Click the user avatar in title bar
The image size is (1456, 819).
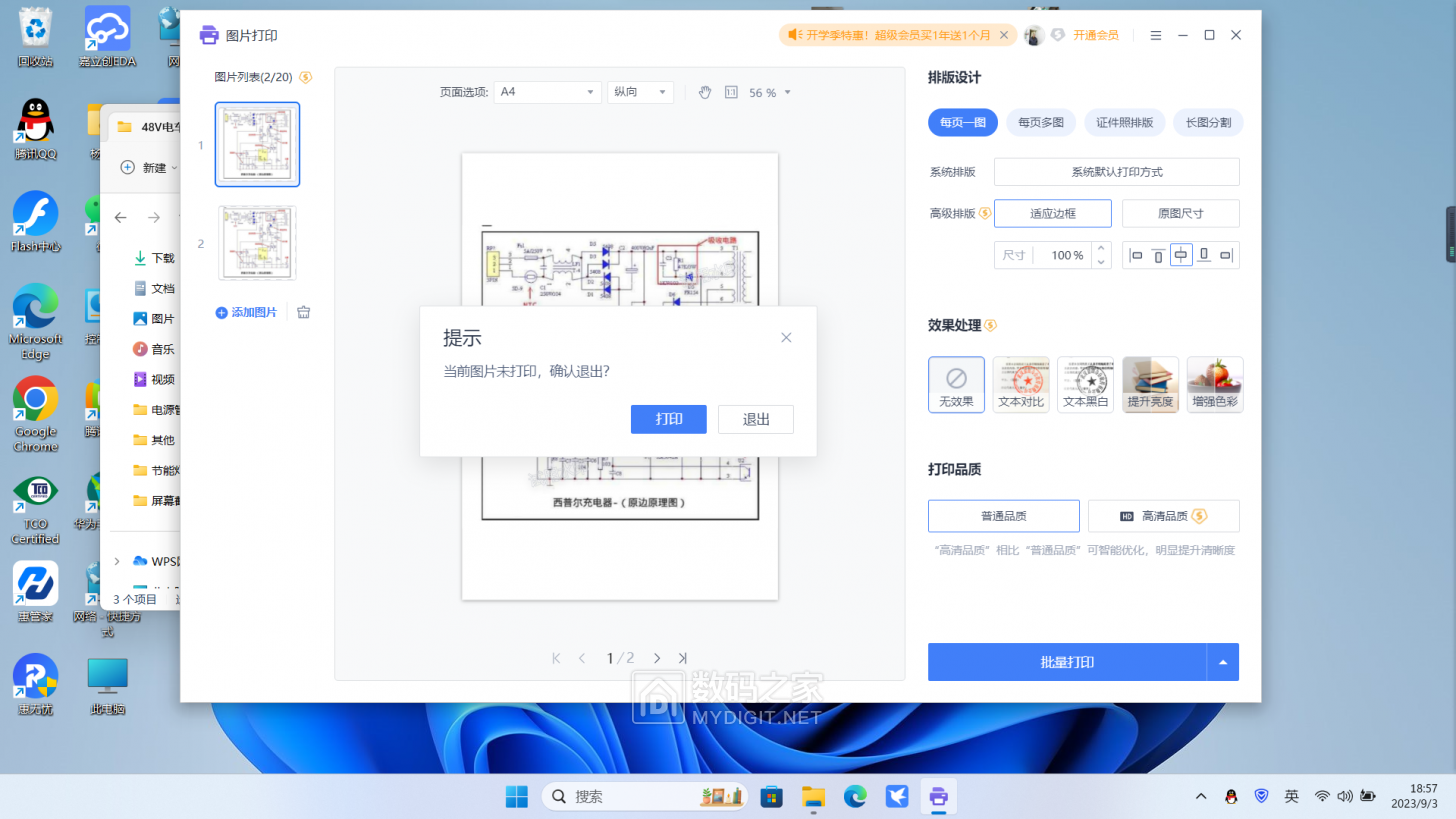(x=1035, y=35)
